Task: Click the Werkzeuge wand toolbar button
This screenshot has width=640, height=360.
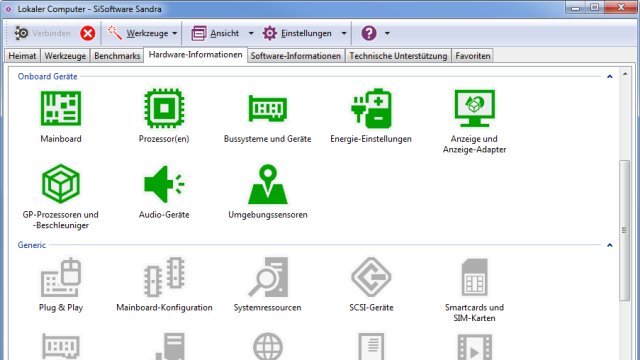Action: [137, 33]
